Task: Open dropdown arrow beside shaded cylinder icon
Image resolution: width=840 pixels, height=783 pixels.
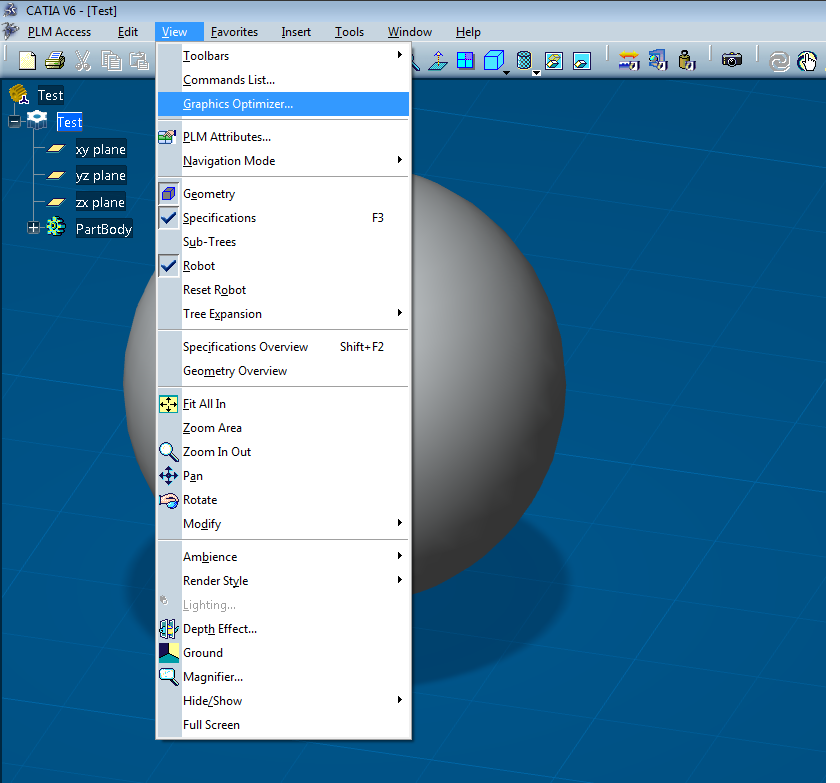Action: (536, 73)
